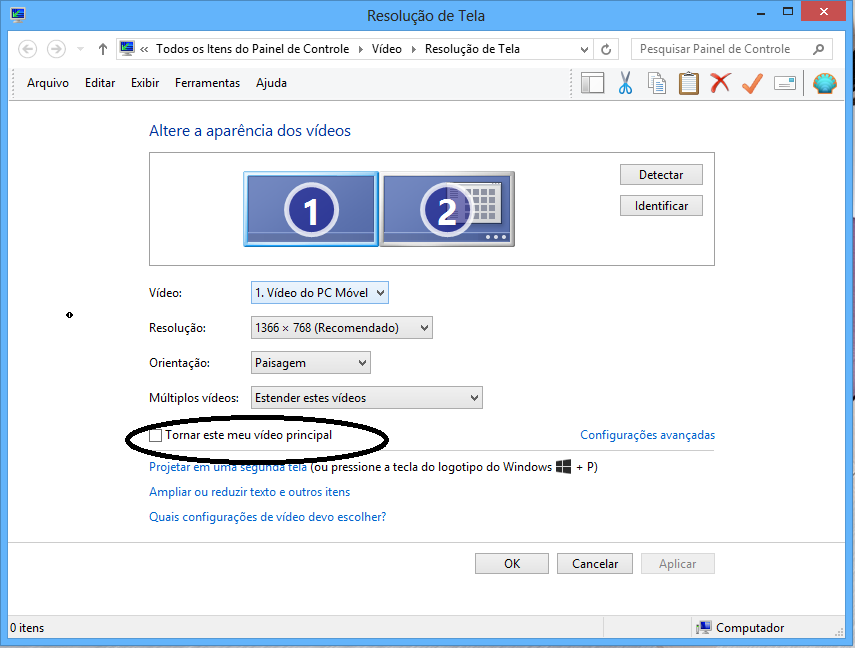
Task: Open the Resolução dropdown
Action: click(x=341, y=328)
